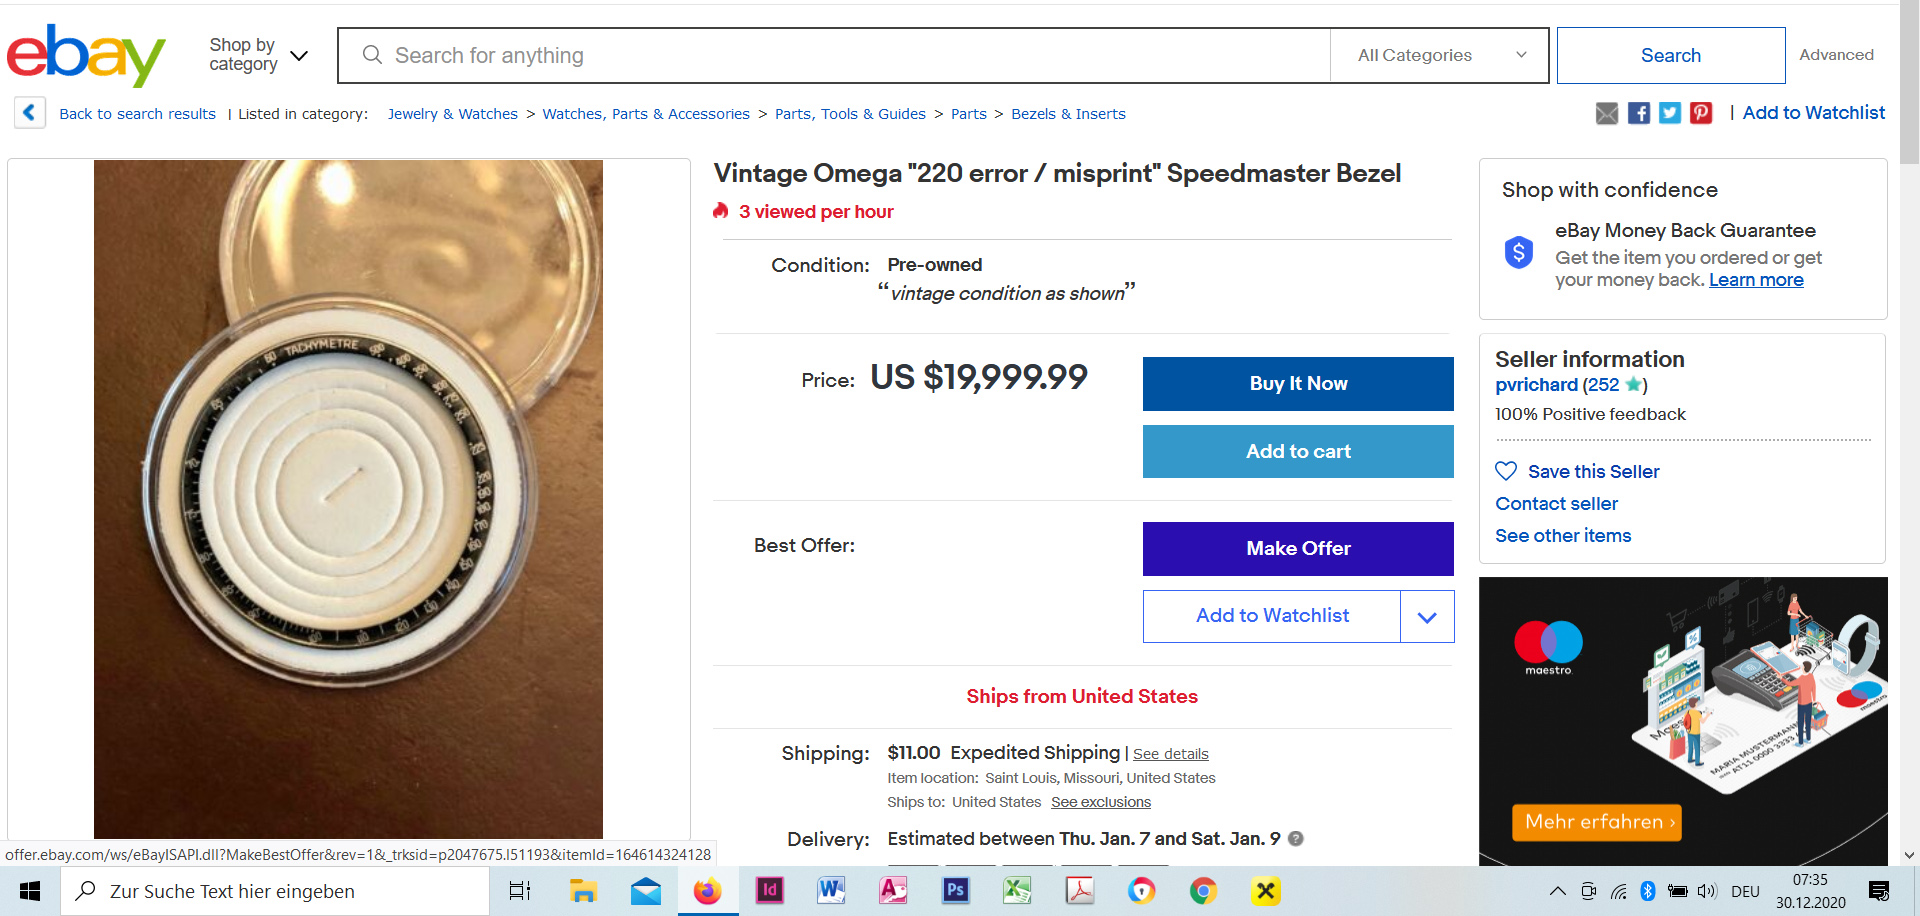
Task: Share listing on Pinterest
Action: tap(1701, 114)
